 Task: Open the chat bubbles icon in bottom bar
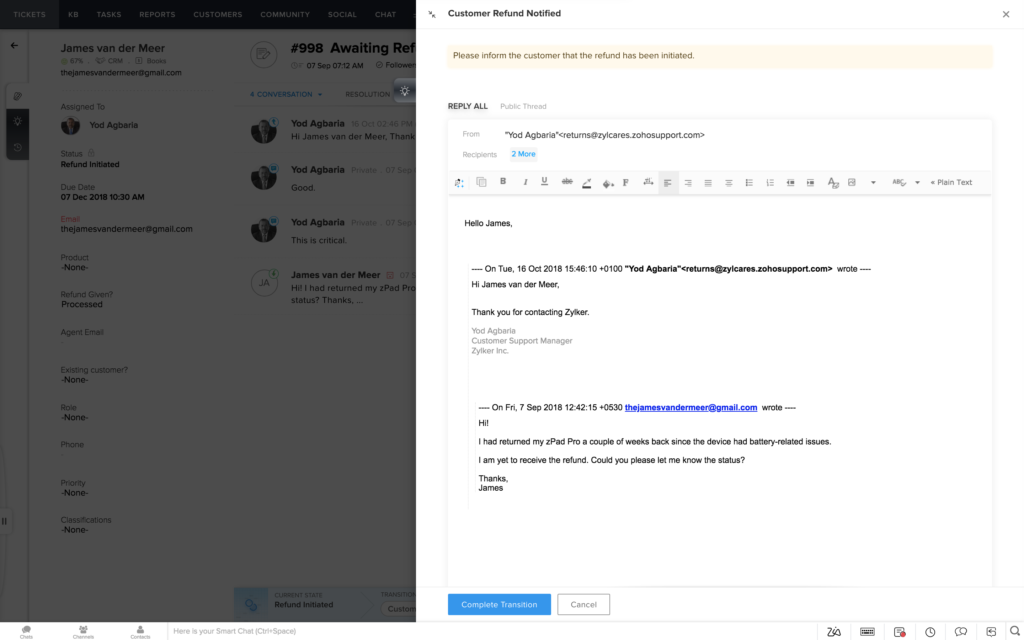coord(961,632)
